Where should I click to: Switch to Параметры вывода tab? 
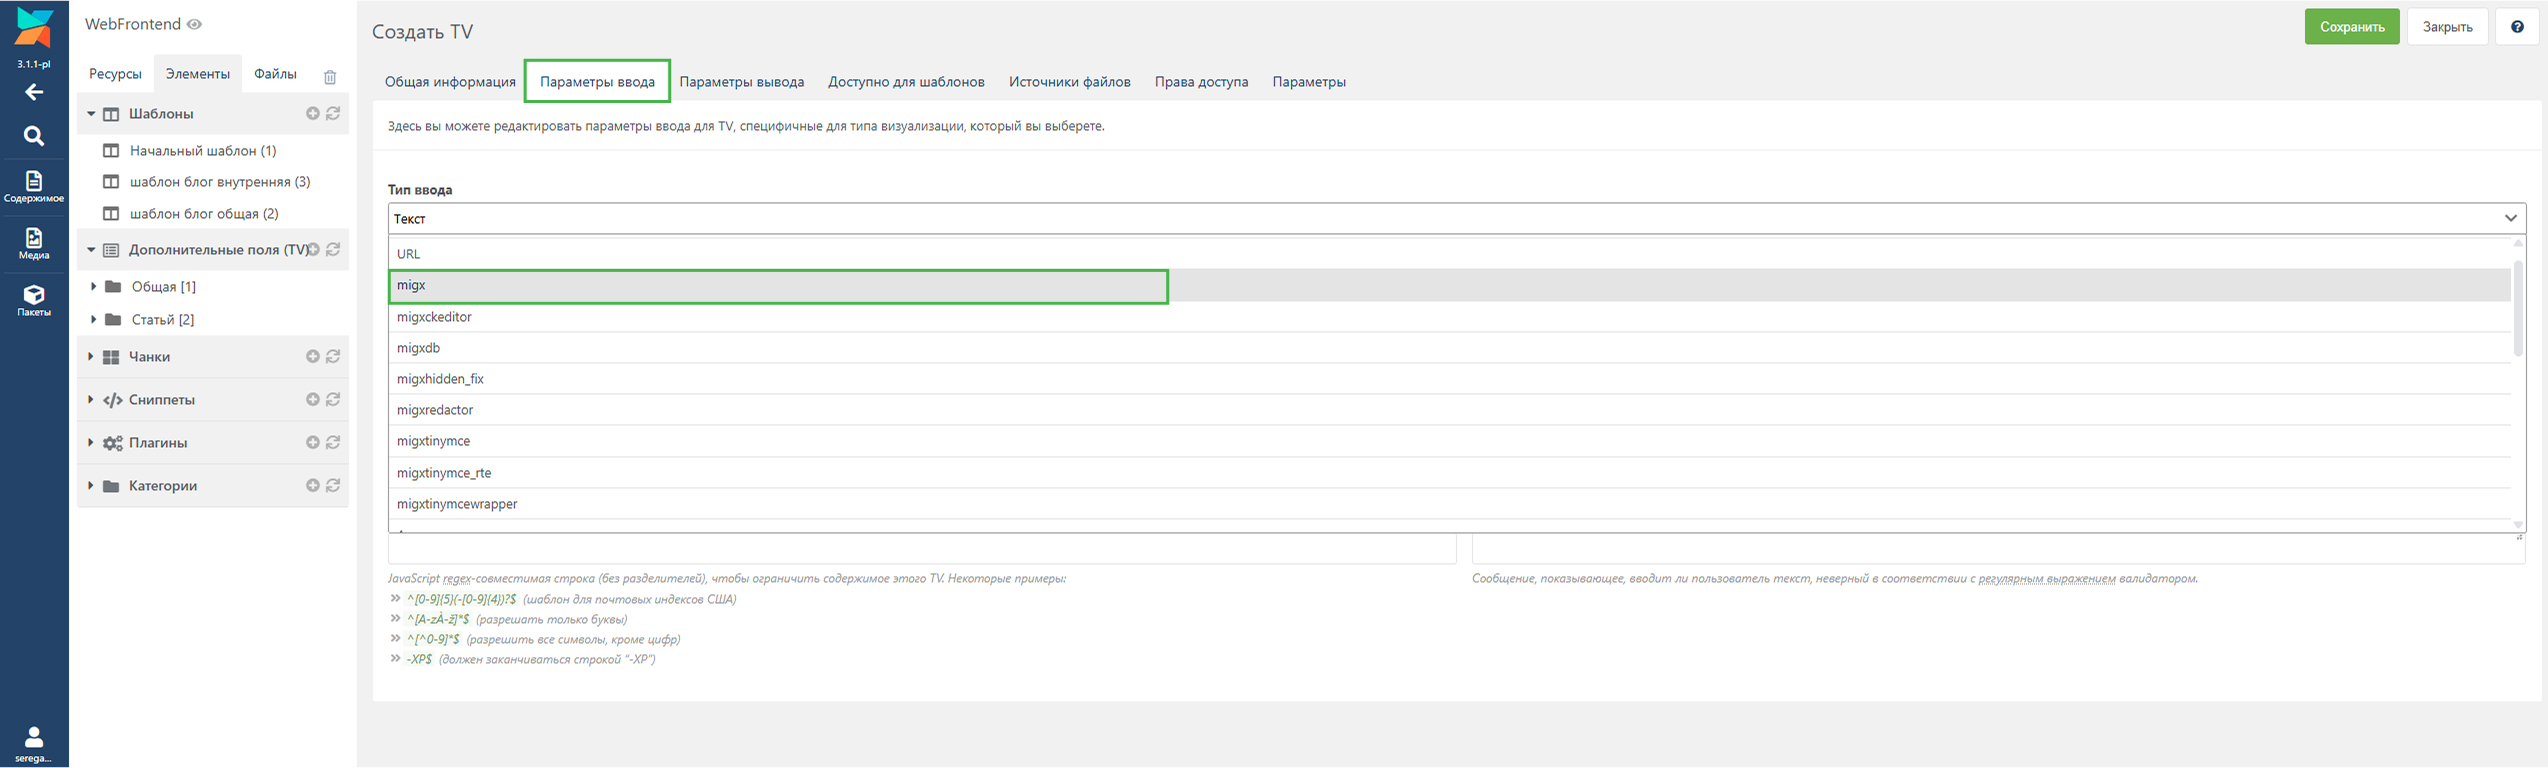coord(741,82)
